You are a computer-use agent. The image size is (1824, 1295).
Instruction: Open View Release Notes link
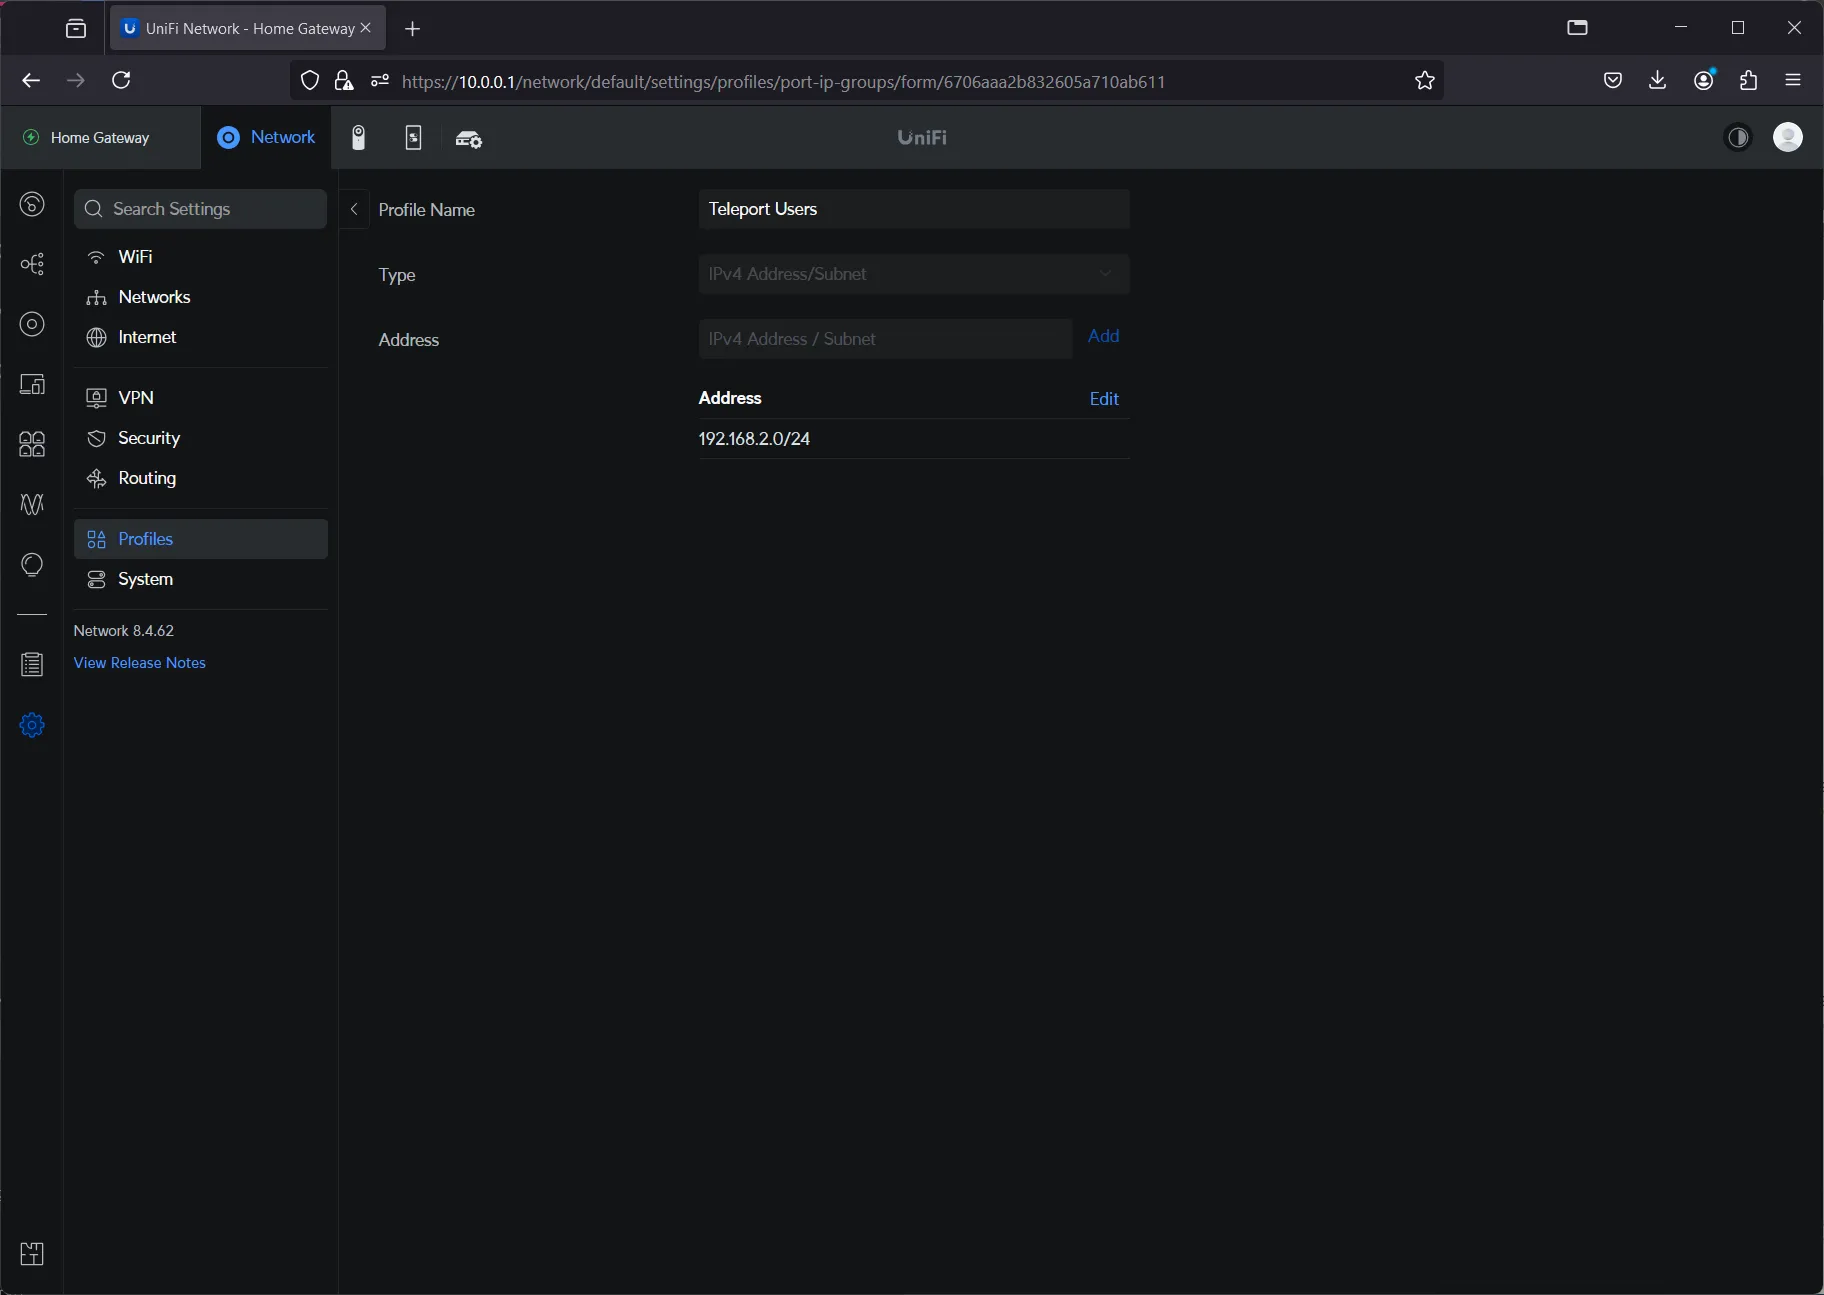[140, 663]
